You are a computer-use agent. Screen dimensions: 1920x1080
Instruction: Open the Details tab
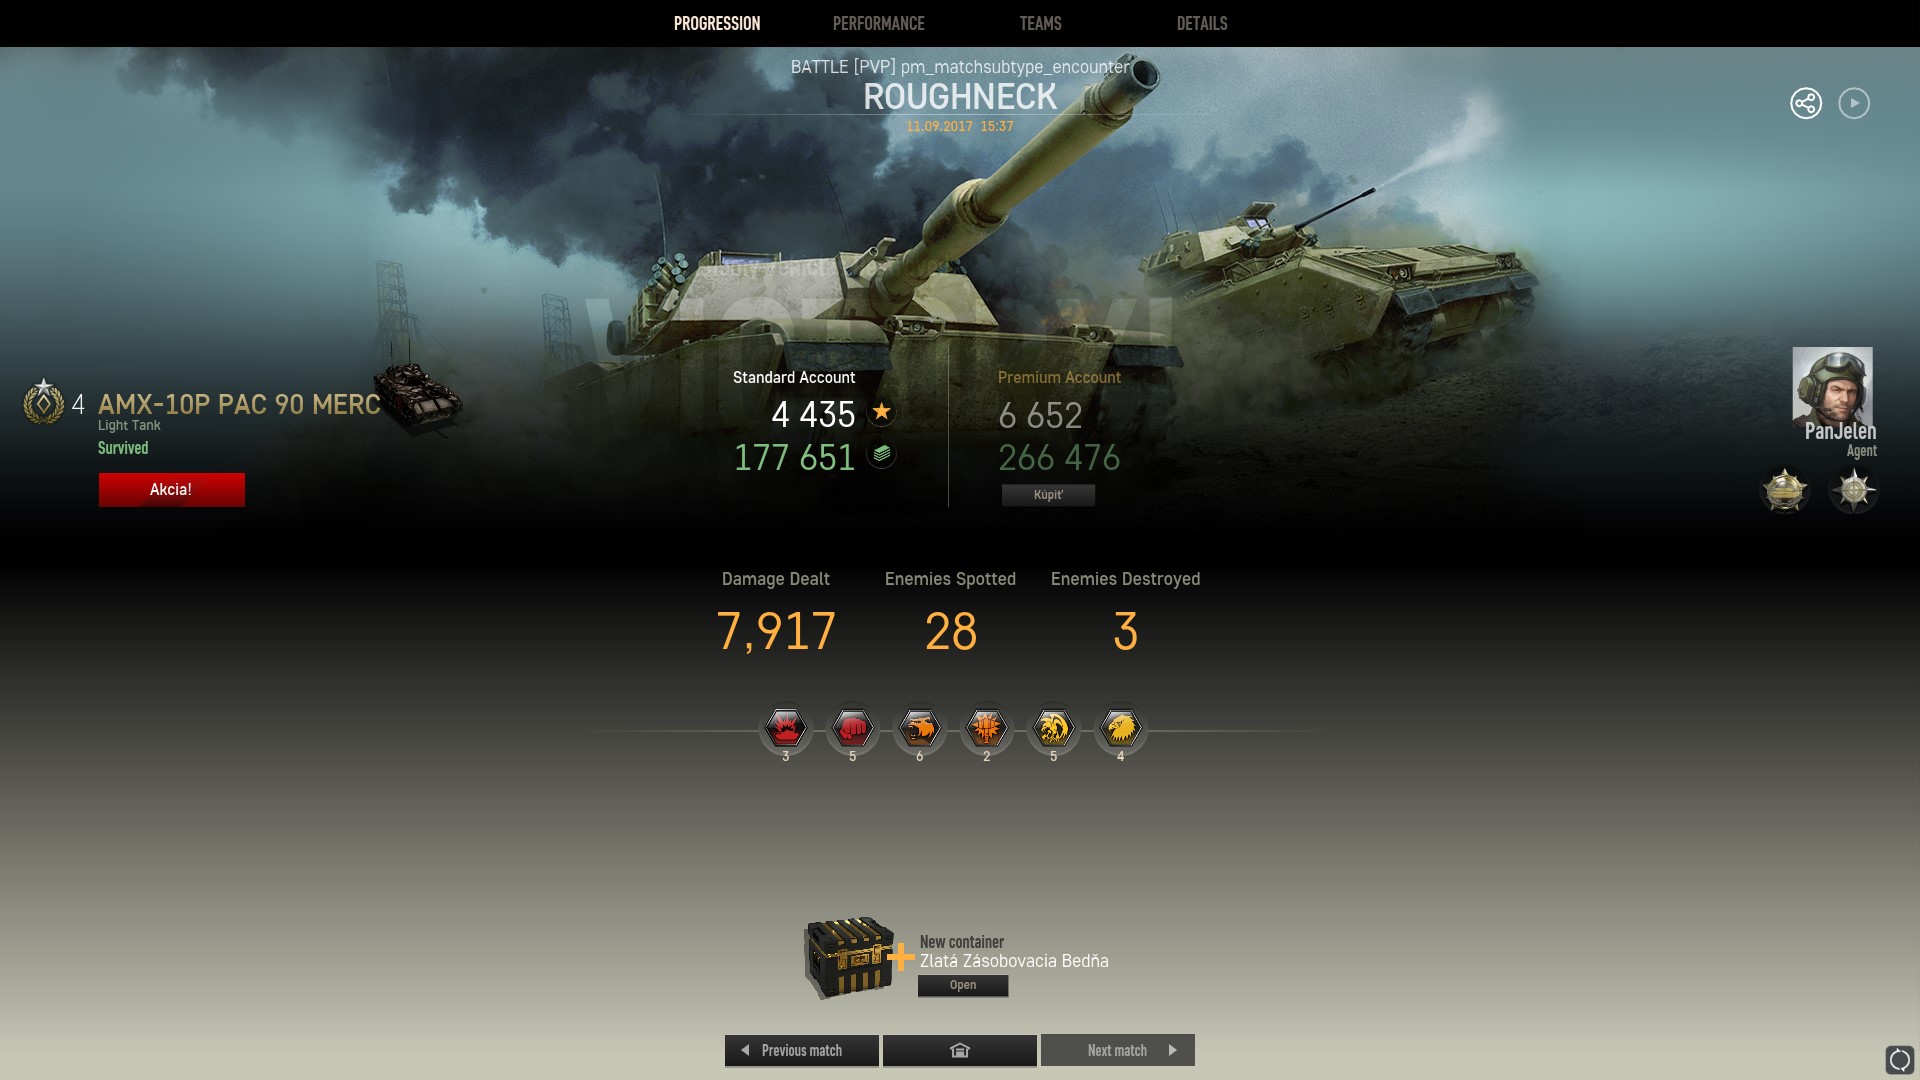click(x=1202, y=23)
